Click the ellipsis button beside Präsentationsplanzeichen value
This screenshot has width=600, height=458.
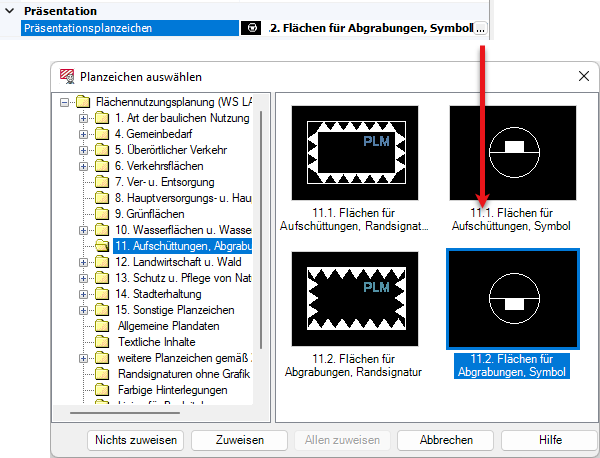coord(481,29)
